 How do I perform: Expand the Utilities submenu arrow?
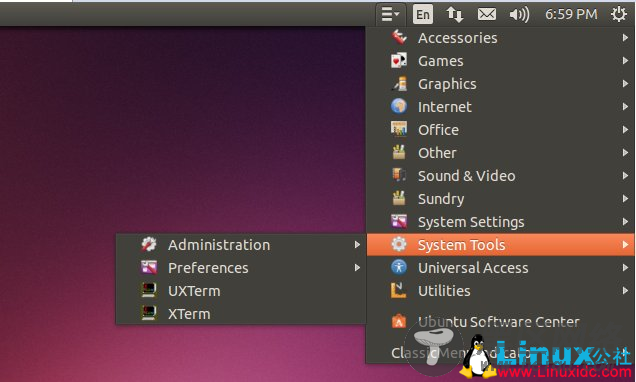pyautogui.click(x=625, y=290)
